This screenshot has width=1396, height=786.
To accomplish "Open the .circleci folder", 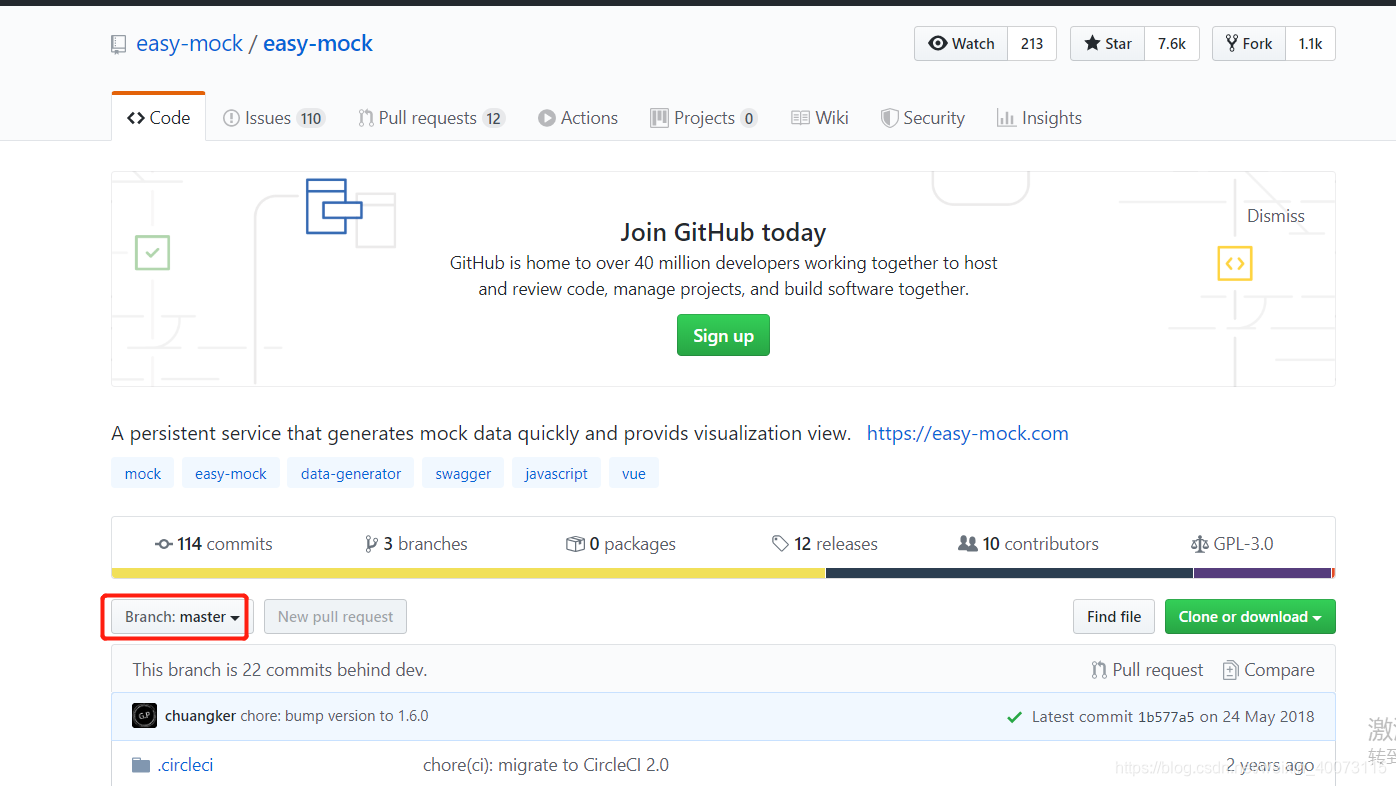I will pyautogui.click(x=185, y=765).
